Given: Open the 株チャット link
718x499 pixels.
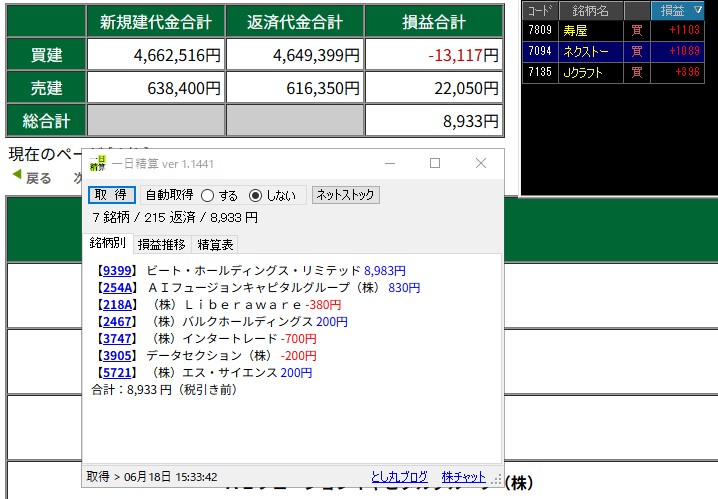Looking at the screenshot, I should pos(463,477).
